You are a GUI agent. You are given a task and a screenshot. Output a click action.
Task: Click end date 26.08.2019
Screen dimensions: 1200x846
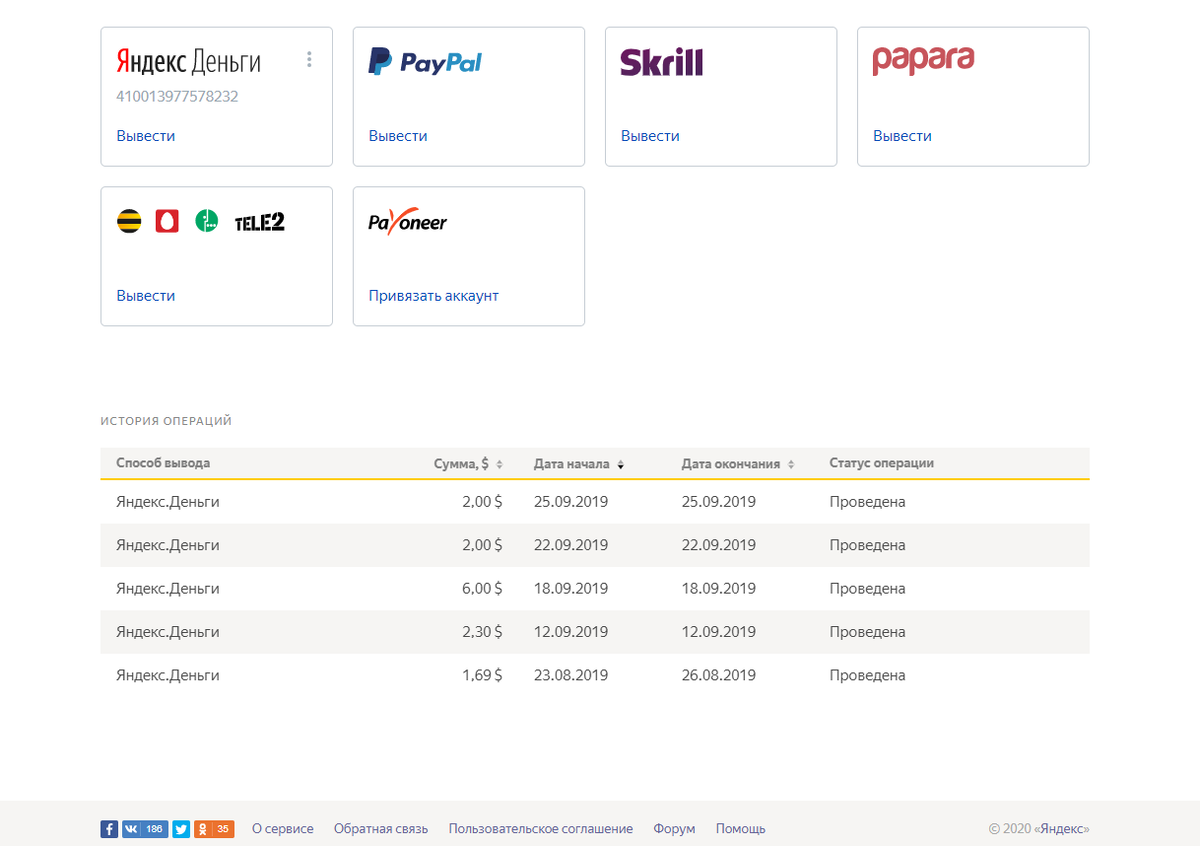pyautogui.click(x=719, y=676)
